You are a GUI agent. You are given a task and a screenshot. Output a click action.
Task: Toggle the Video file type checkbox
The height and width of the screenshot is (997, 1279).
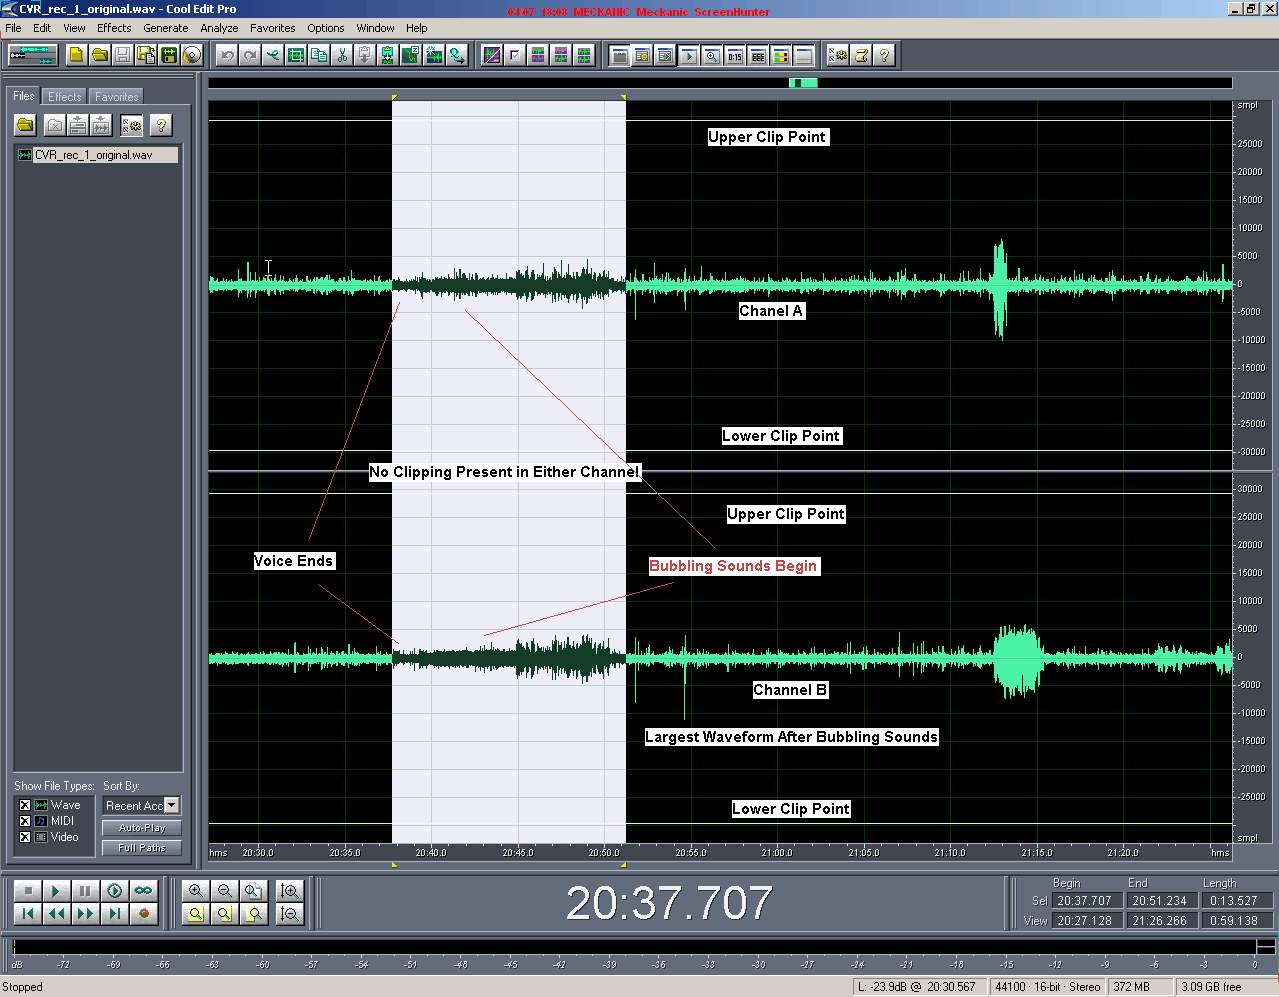coord(25,837)
